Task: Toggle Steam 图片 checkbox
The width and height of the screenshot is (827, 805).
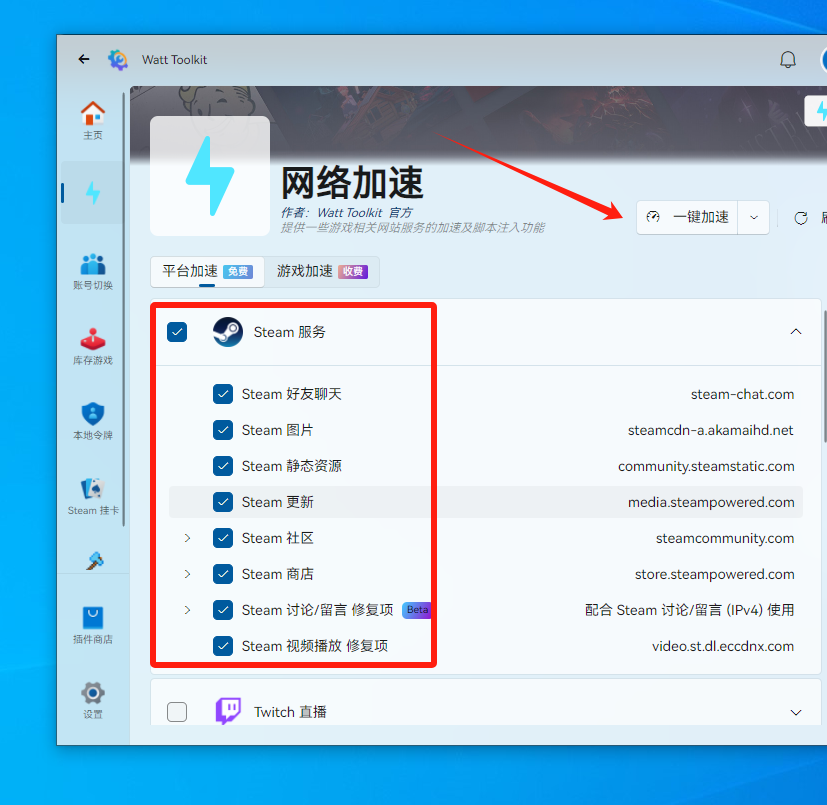Action: [223, 430]
